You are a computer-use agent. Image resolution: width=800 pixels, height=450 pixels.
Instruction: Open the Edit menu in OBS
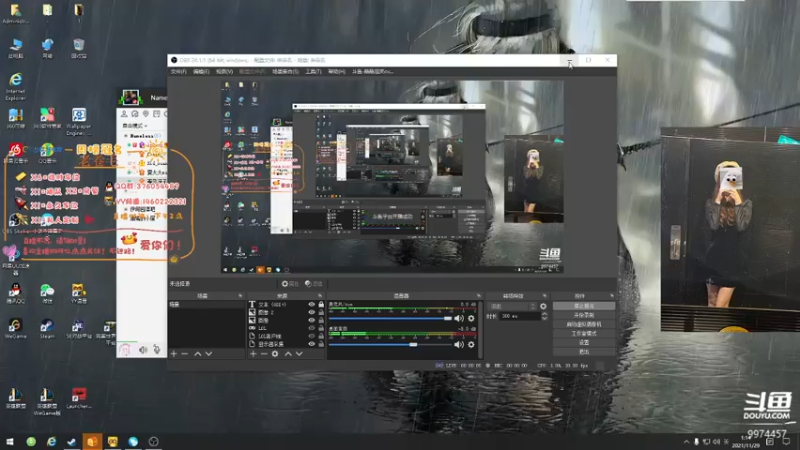[x=201, y=71]
